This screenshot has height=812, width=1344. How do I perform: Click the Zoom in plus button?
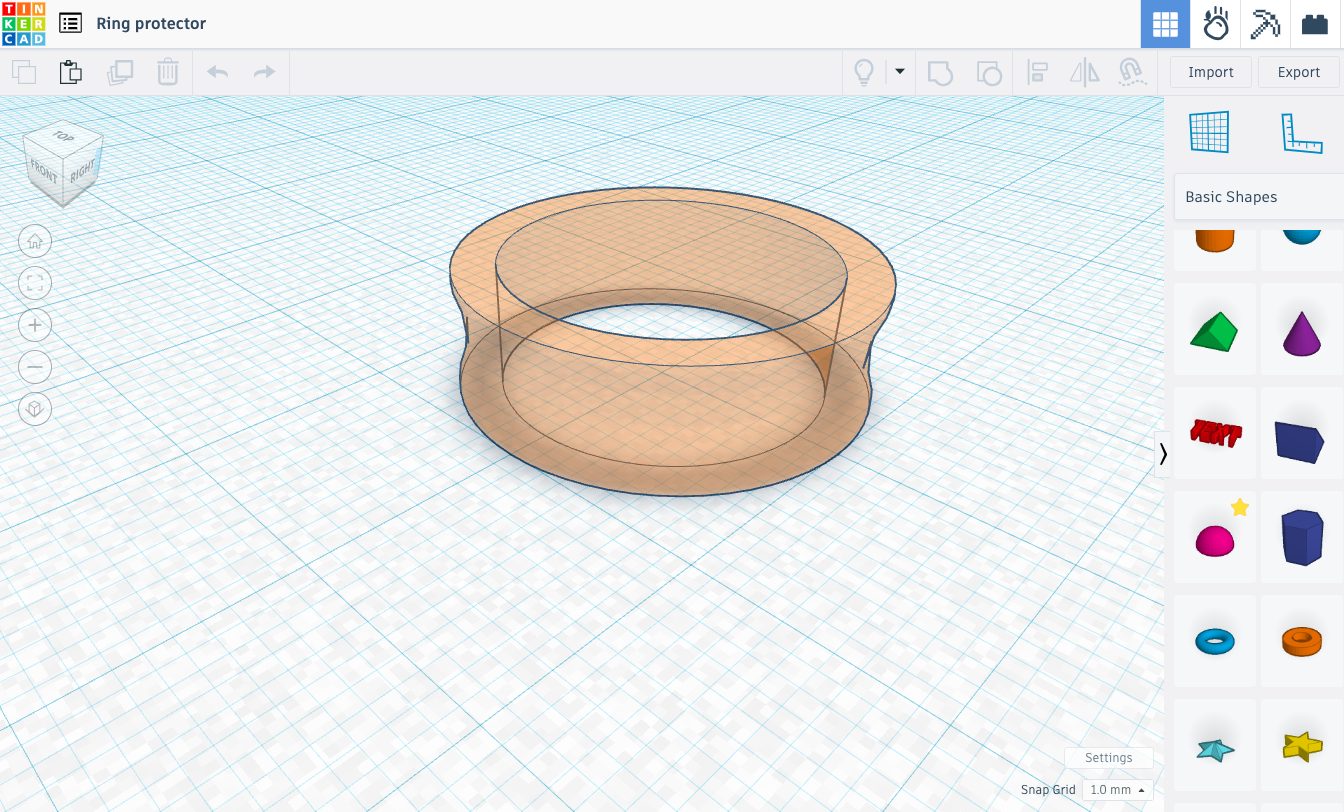point(35,325)
